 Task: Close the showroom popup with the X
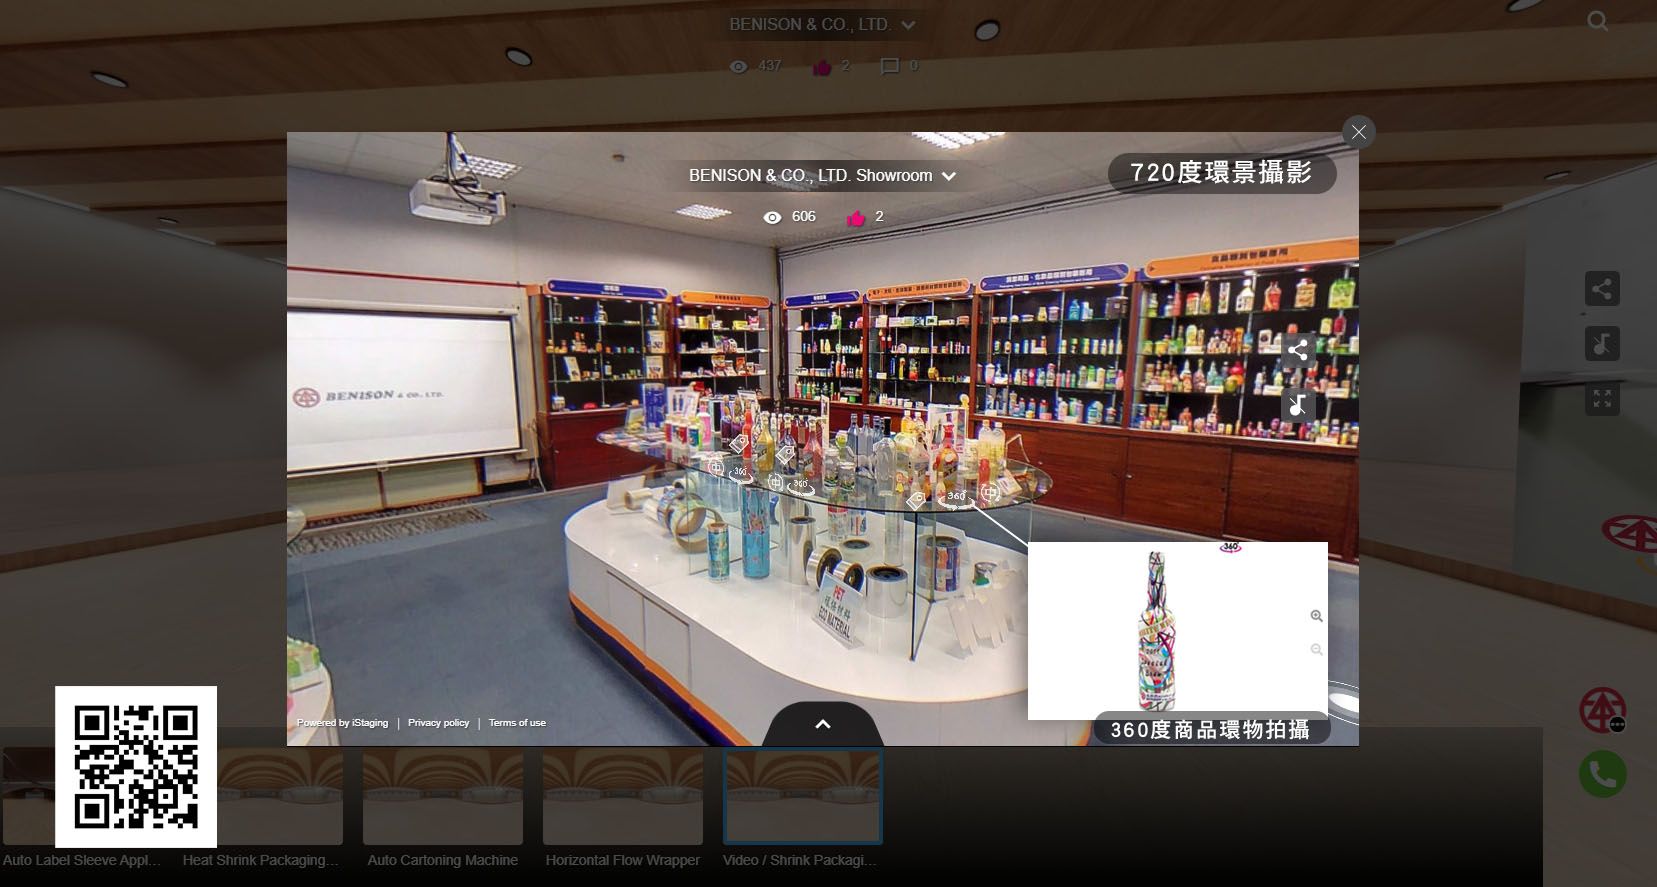point(1358,132)
